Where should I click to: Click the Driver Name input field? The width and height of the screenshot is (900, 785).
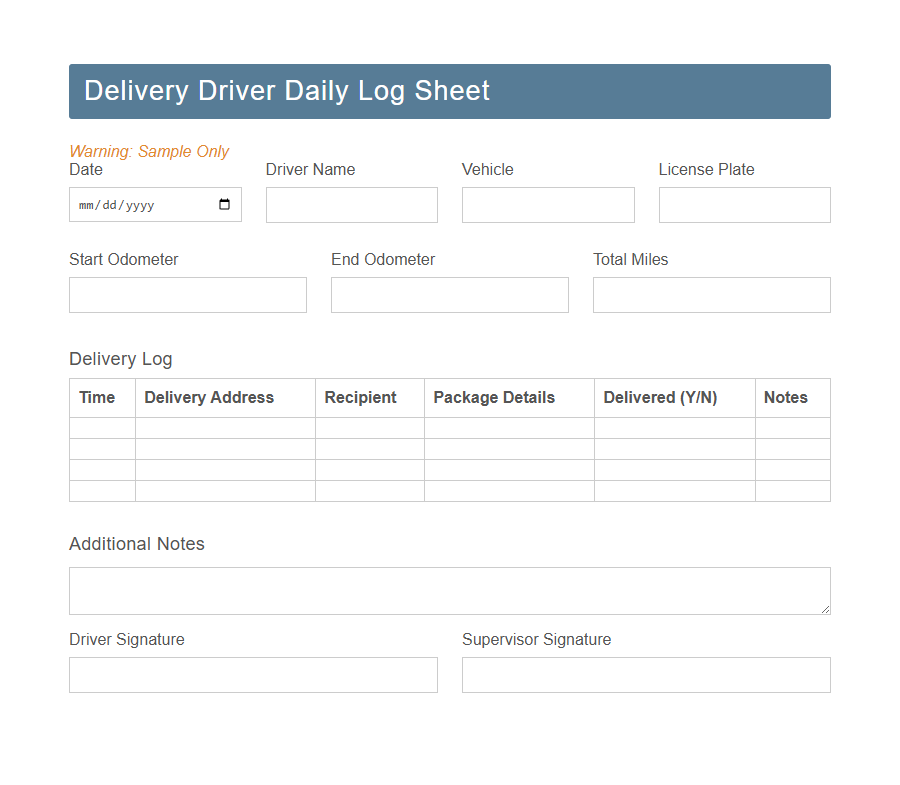click(x=351, y=204)
